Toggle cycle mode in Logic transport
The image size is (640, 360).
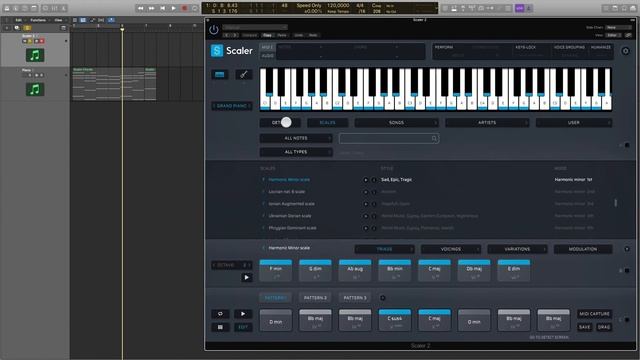point(195,8)
